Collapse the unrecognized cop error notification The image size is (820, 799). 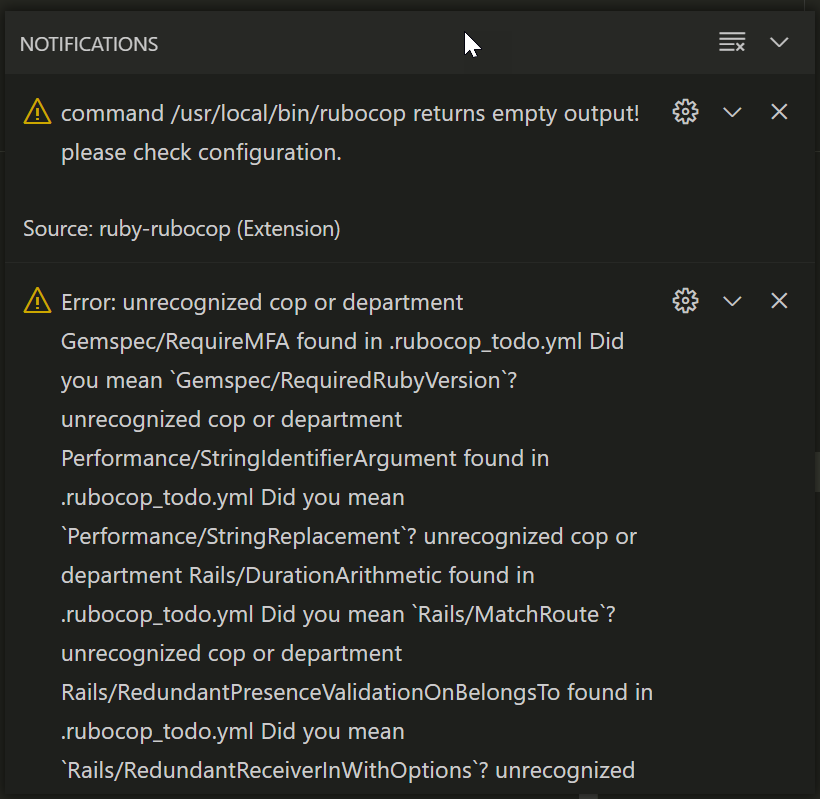732,301
